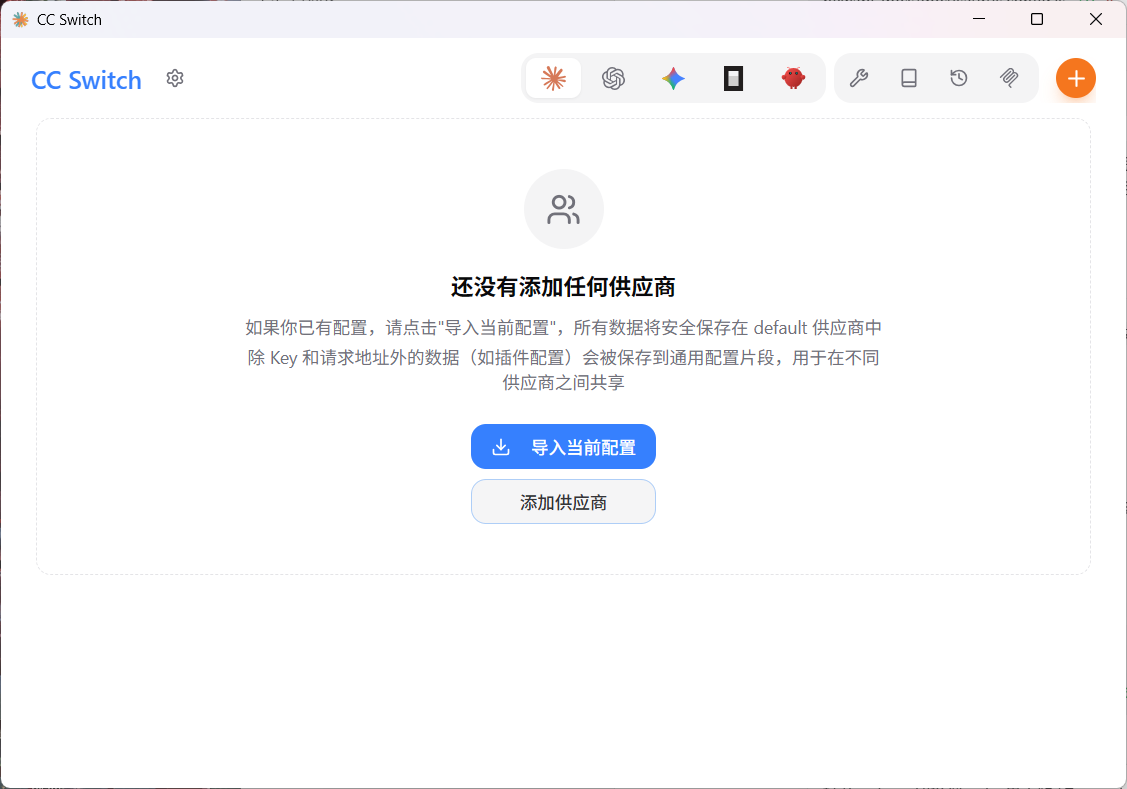Minimize the CC Switch window
Image resolution: width=1127 pixels, height=789 pixels.
pyautogui.click(x=979, y=19)
